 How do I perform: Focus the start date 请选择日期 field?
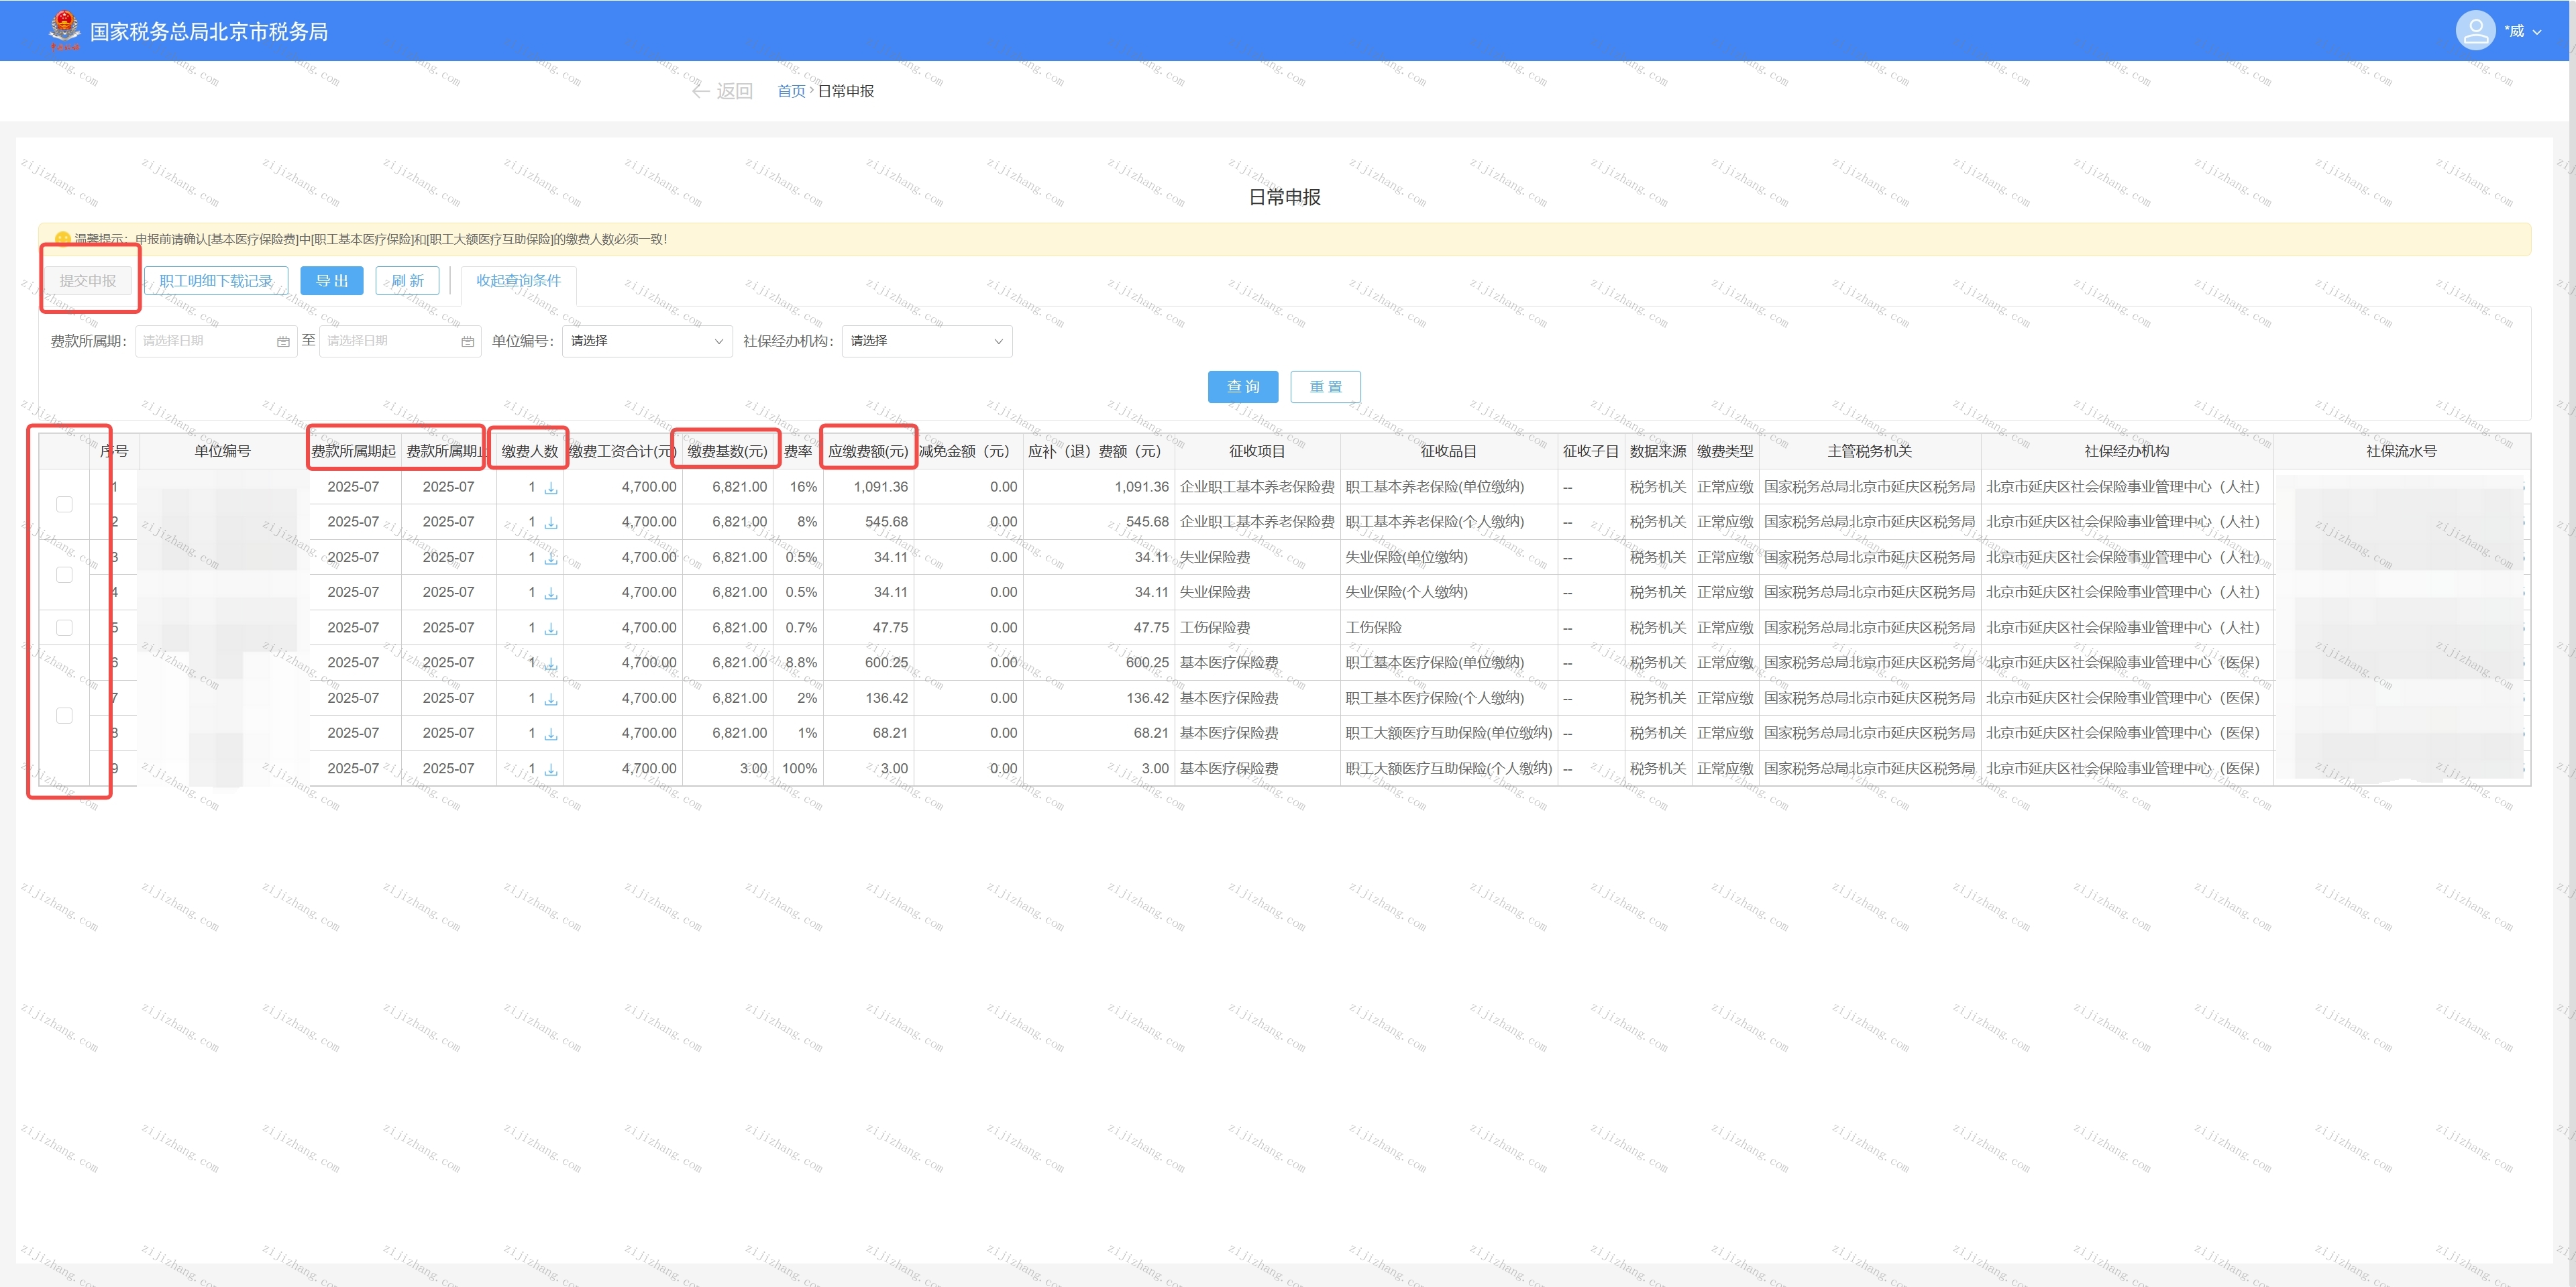pos(216,341)
